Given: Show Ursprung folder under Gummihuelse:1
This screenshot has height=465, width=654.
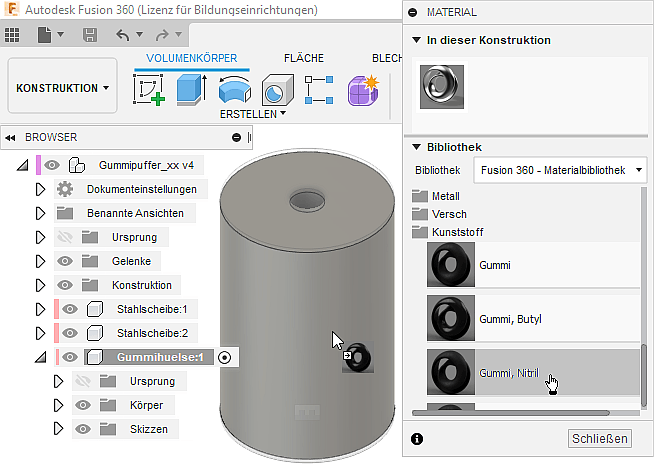Looking at the screenshot, I should (83, 381).
